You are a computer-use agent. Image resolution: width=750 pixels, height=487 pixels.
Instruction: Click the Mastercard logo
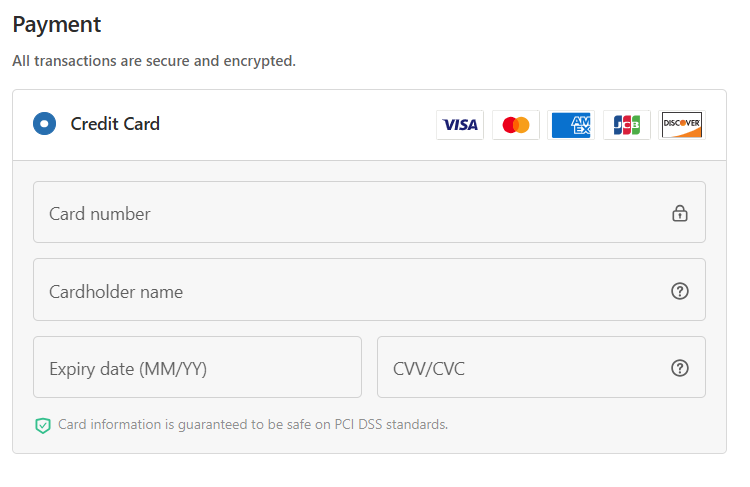(x=516, y=125)
